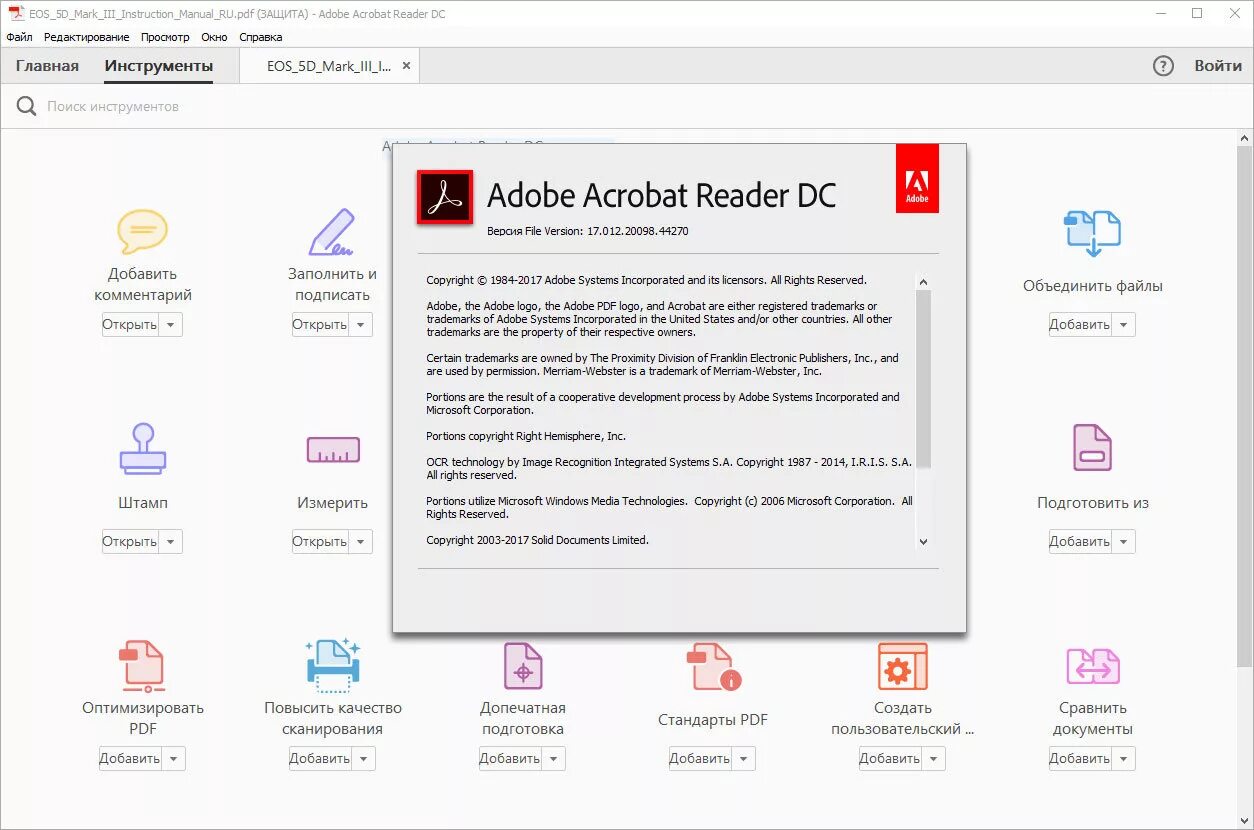Viewport: 1254px width, 830px height.
Task: Switch to the Главная tab
Action: [x=47, y=66]
